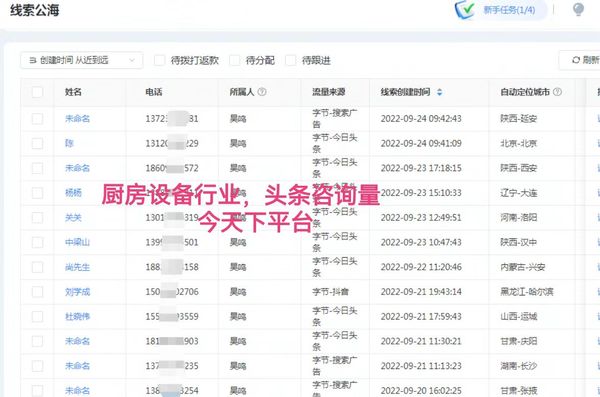Click the 字节-抖音 source cell
The image size is (600, 397).
click(331, 292)
